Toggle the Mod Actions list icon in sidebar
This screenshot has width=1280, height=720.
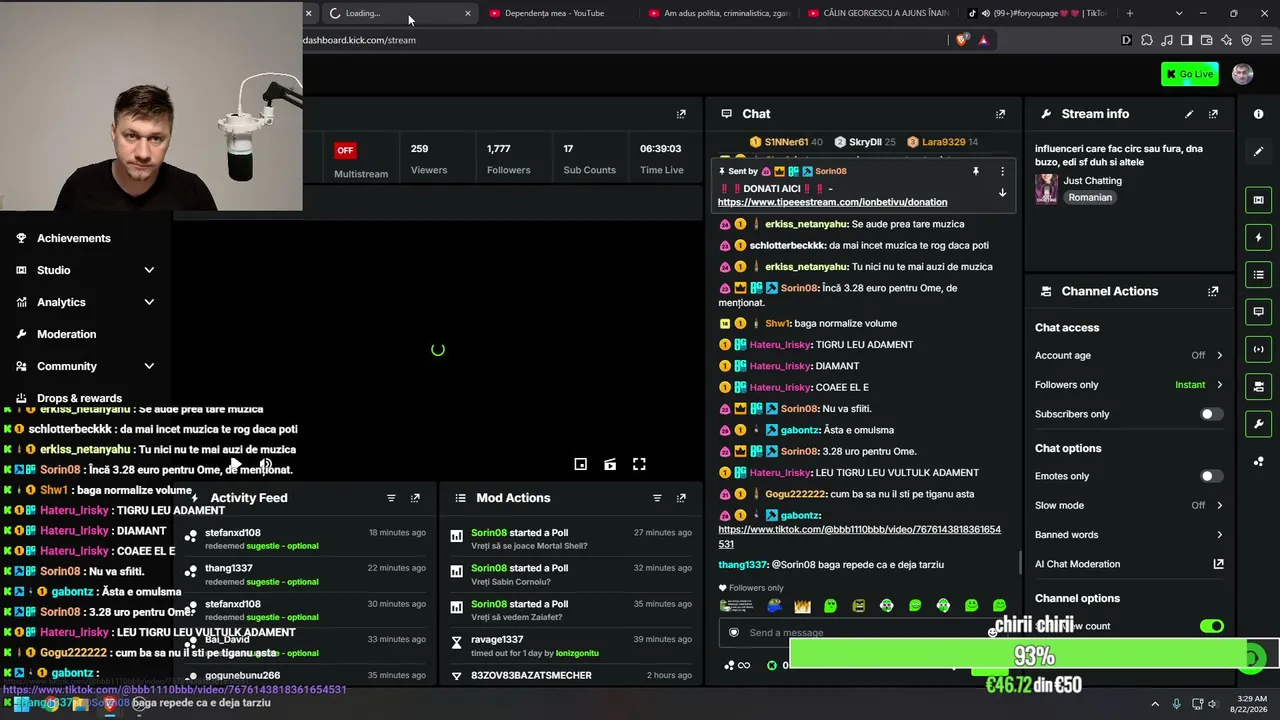tap(1259, 275)
